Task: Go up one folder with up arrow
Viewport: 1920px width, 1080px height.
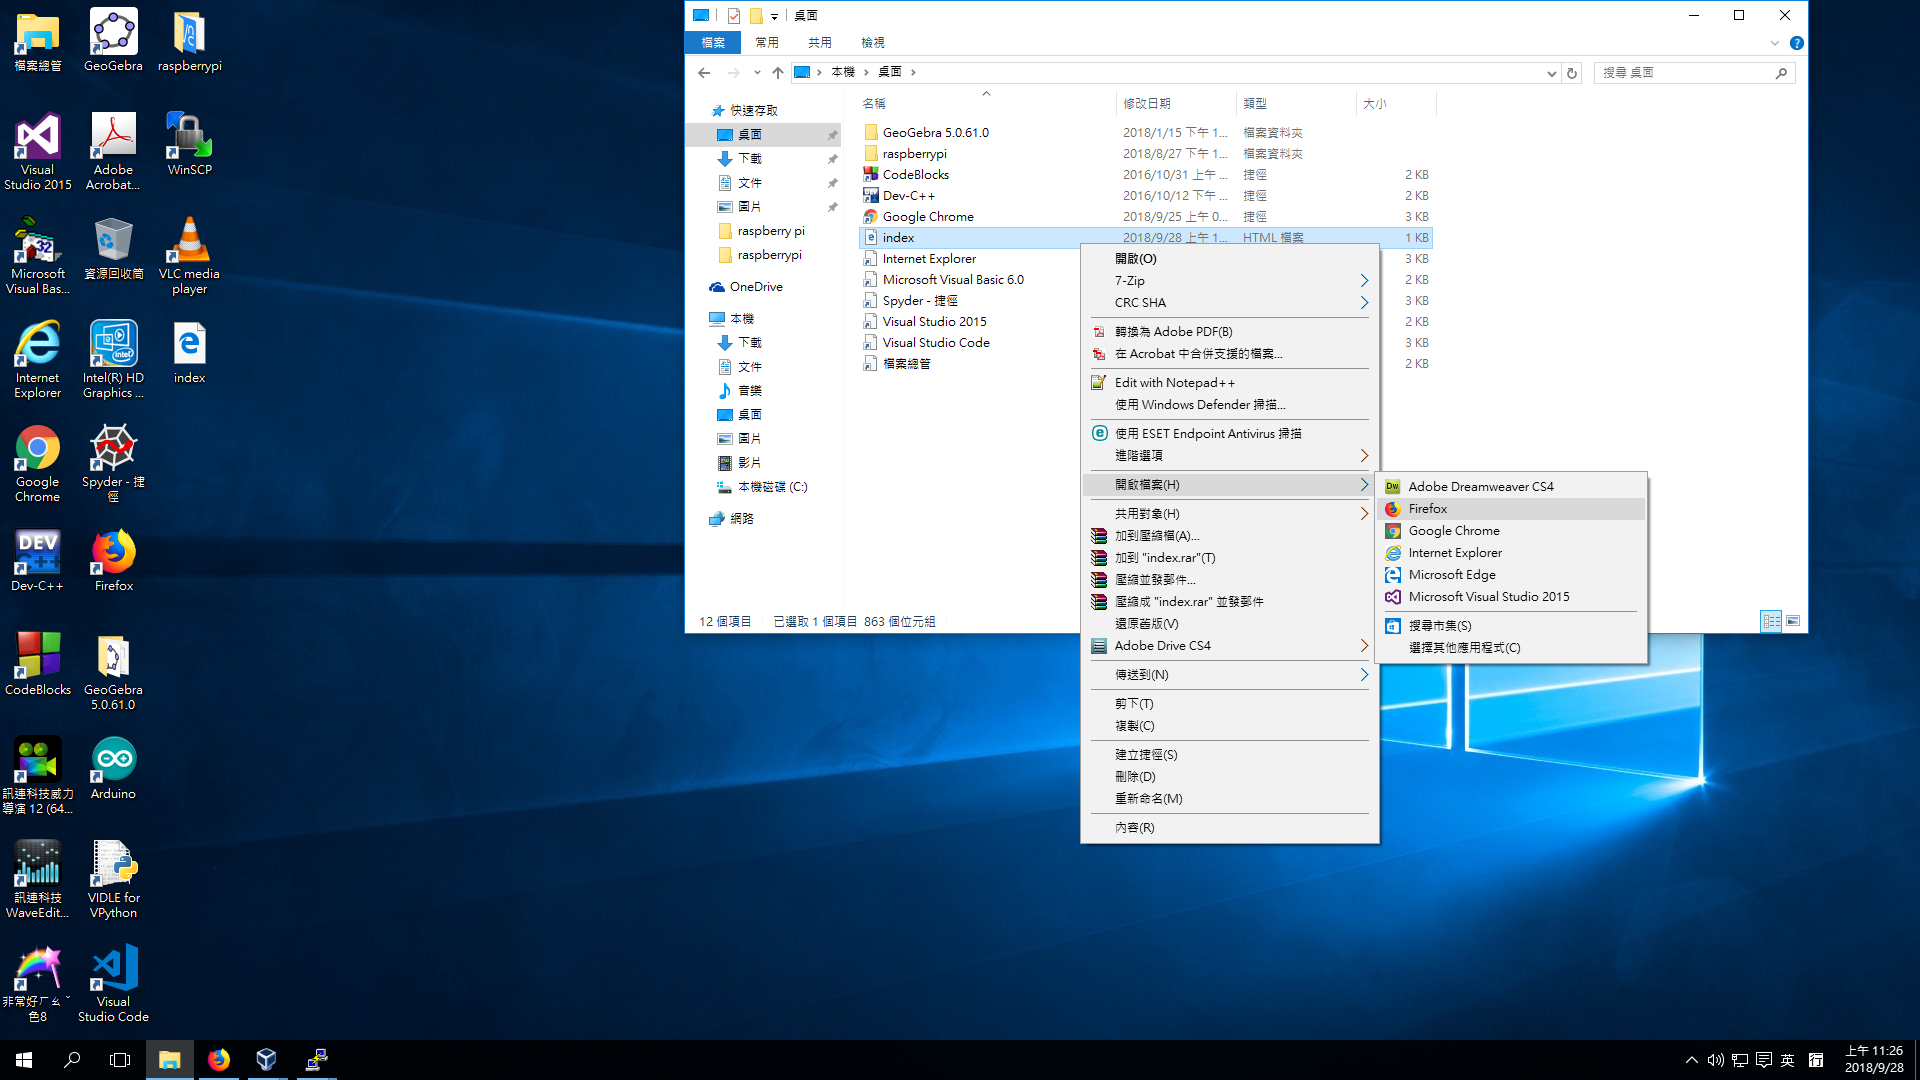Action: pos(778,73)
